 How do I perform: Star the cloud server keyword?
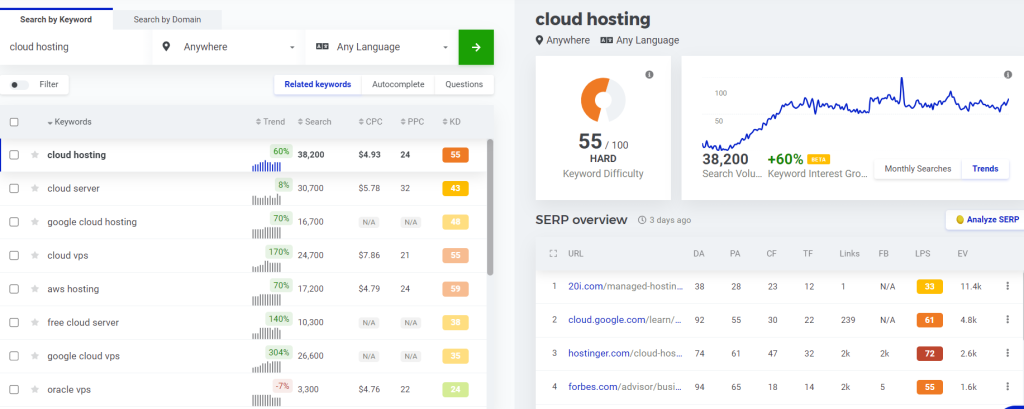point(35,188)
